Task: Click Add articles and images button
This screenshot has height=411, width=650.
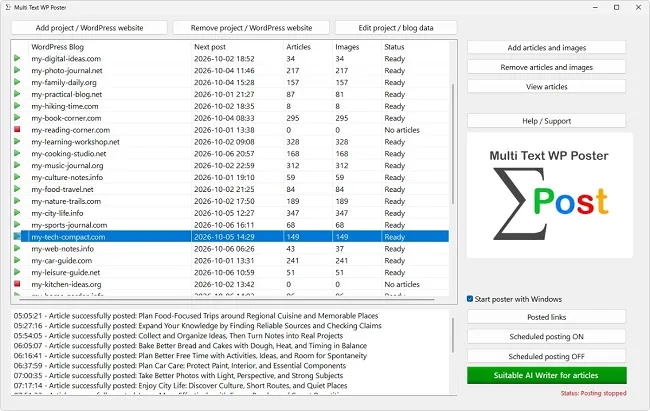Action: click(546, 48)
